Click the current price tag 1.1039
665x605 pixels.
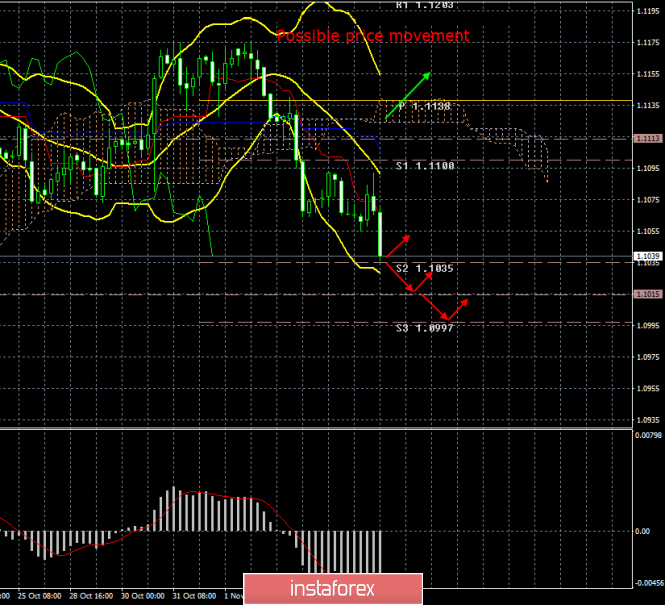648,256
